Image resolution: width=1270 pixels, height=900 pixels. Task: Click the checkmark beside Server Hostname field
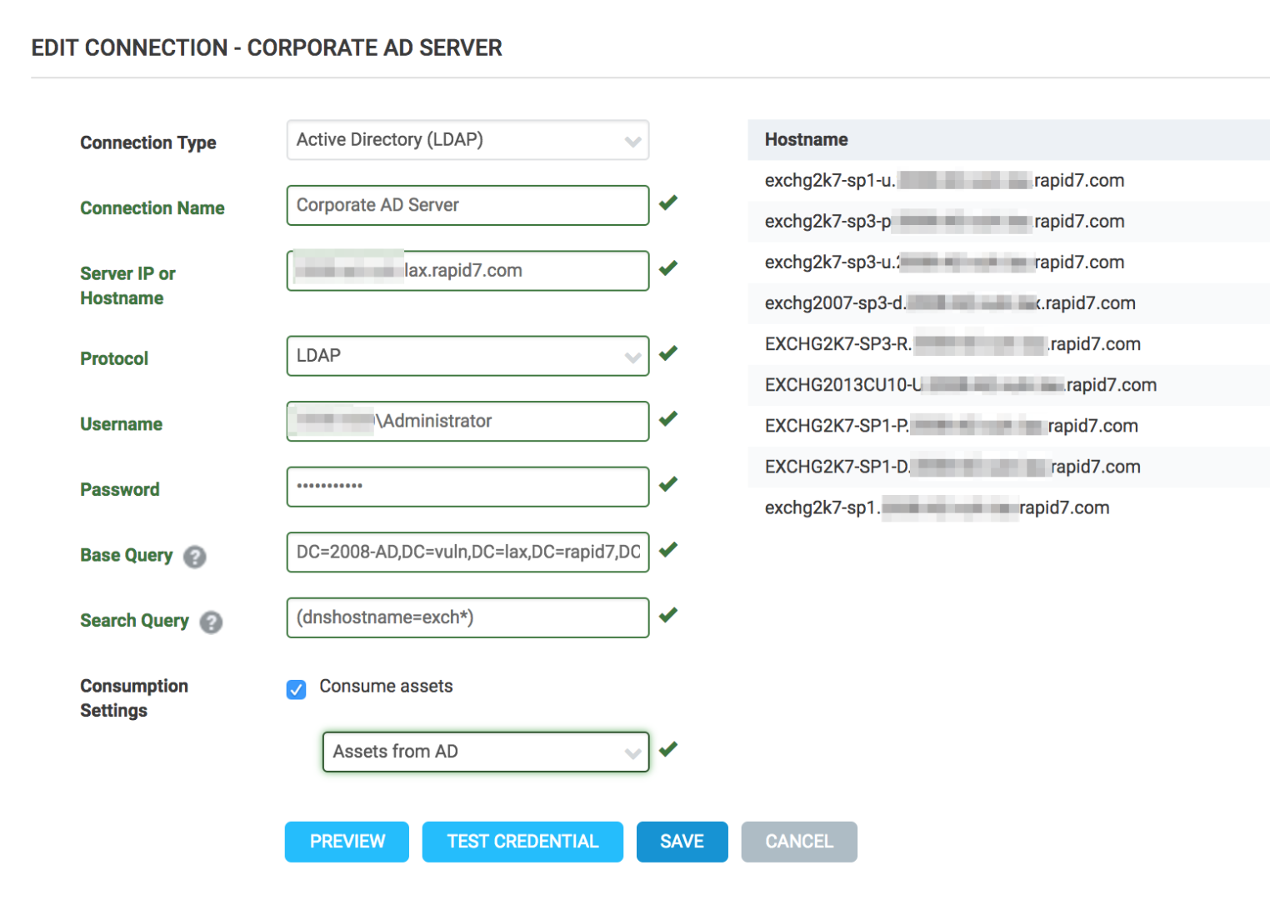(669, 268)
